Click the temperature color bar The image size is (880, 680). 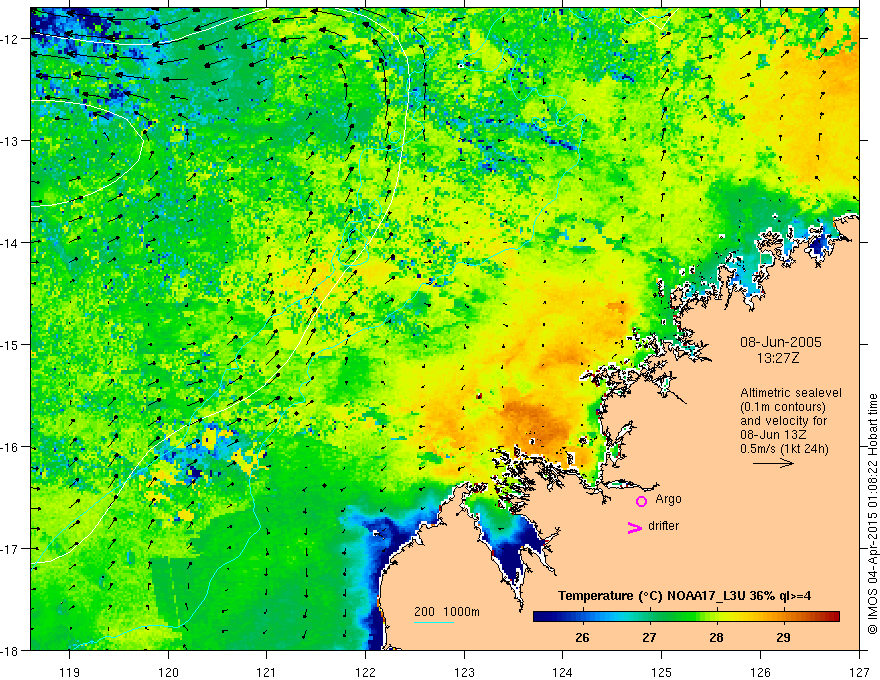(686, 617)
